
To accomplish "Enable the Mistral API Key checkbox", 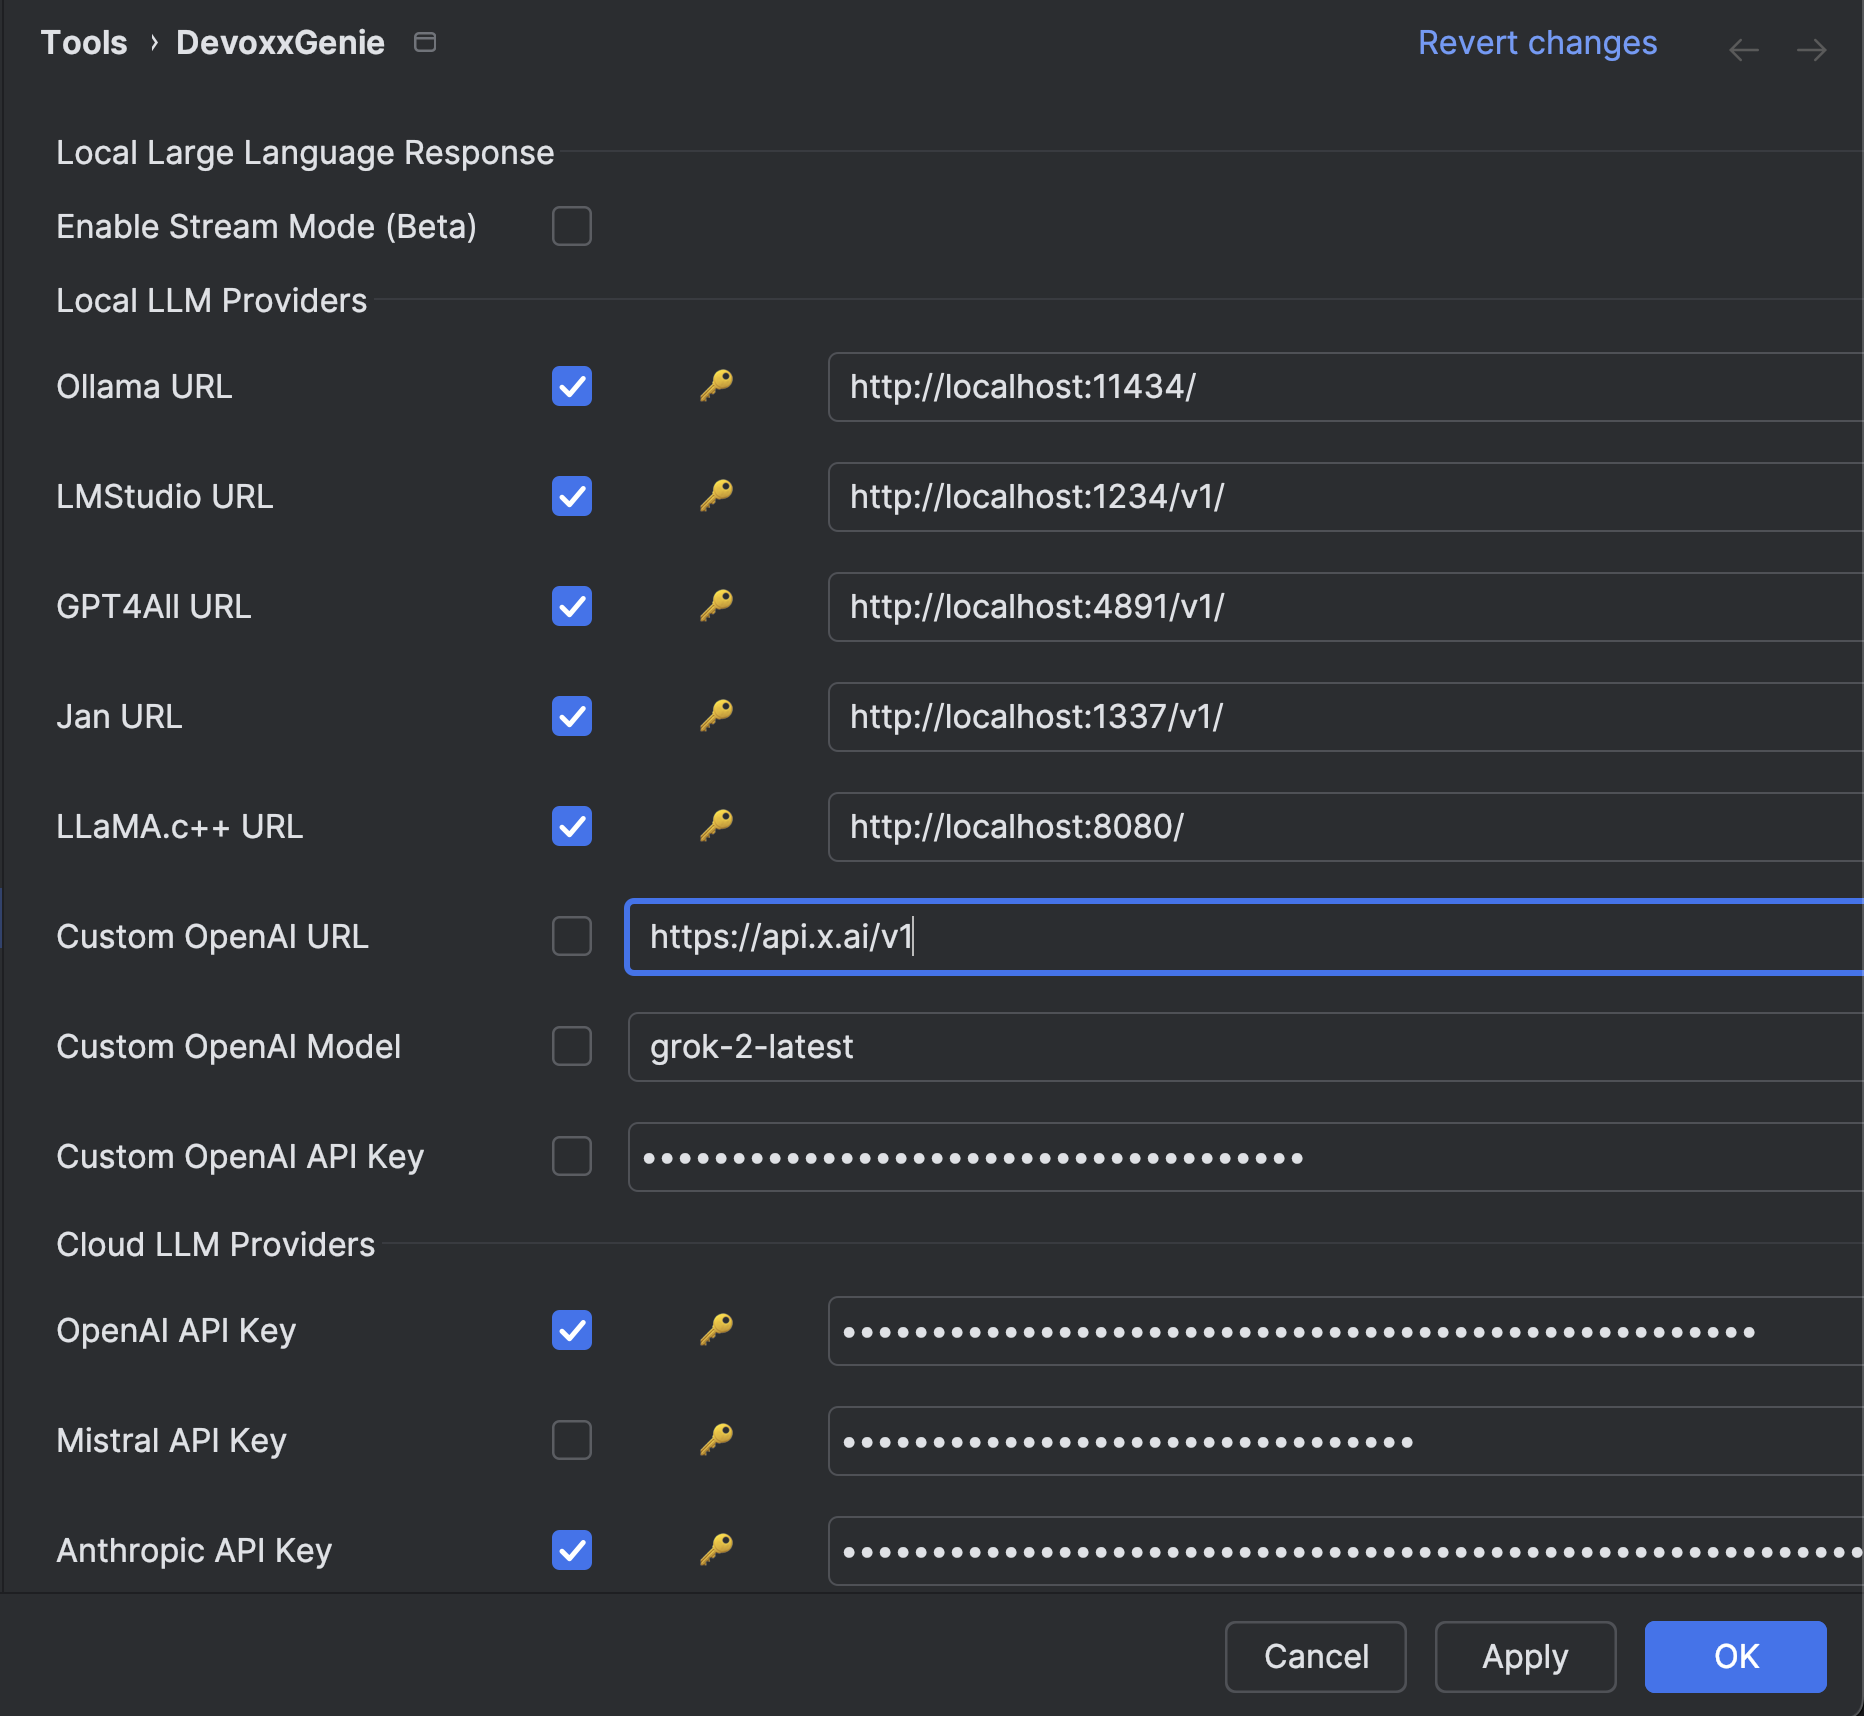I will click(x=572, y=1440).
